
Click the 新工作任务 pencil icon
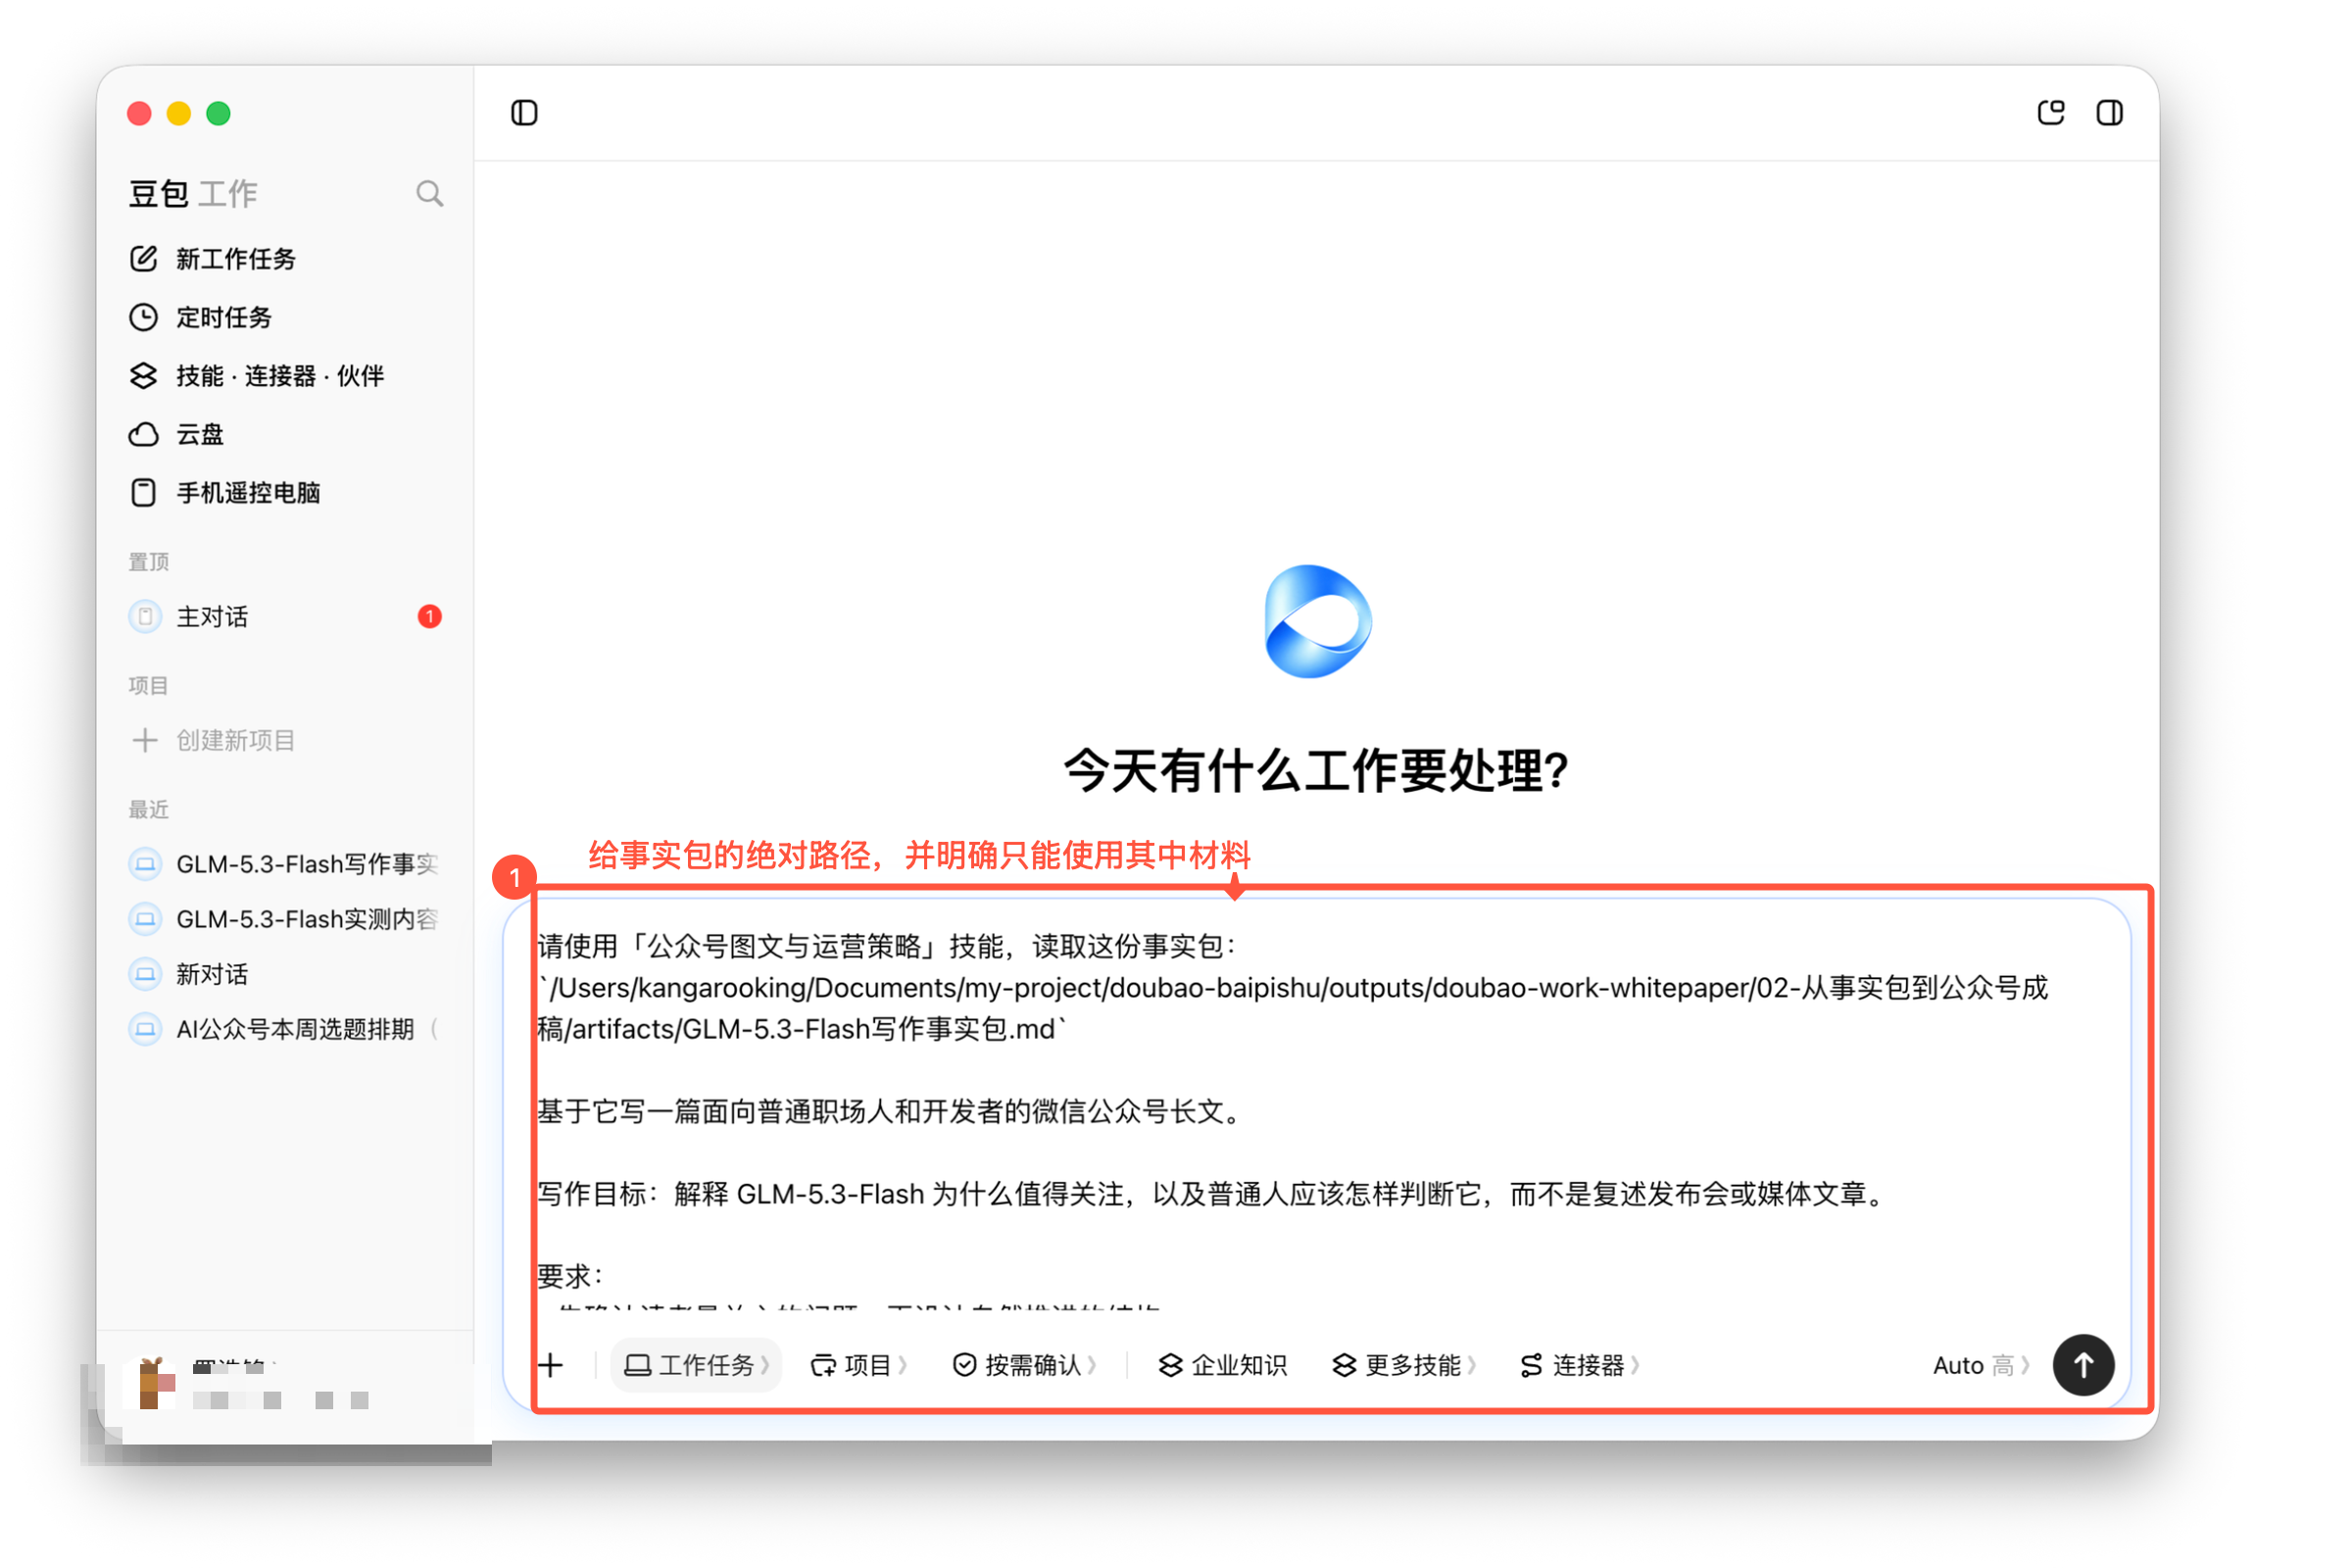(x=144, y=259)
